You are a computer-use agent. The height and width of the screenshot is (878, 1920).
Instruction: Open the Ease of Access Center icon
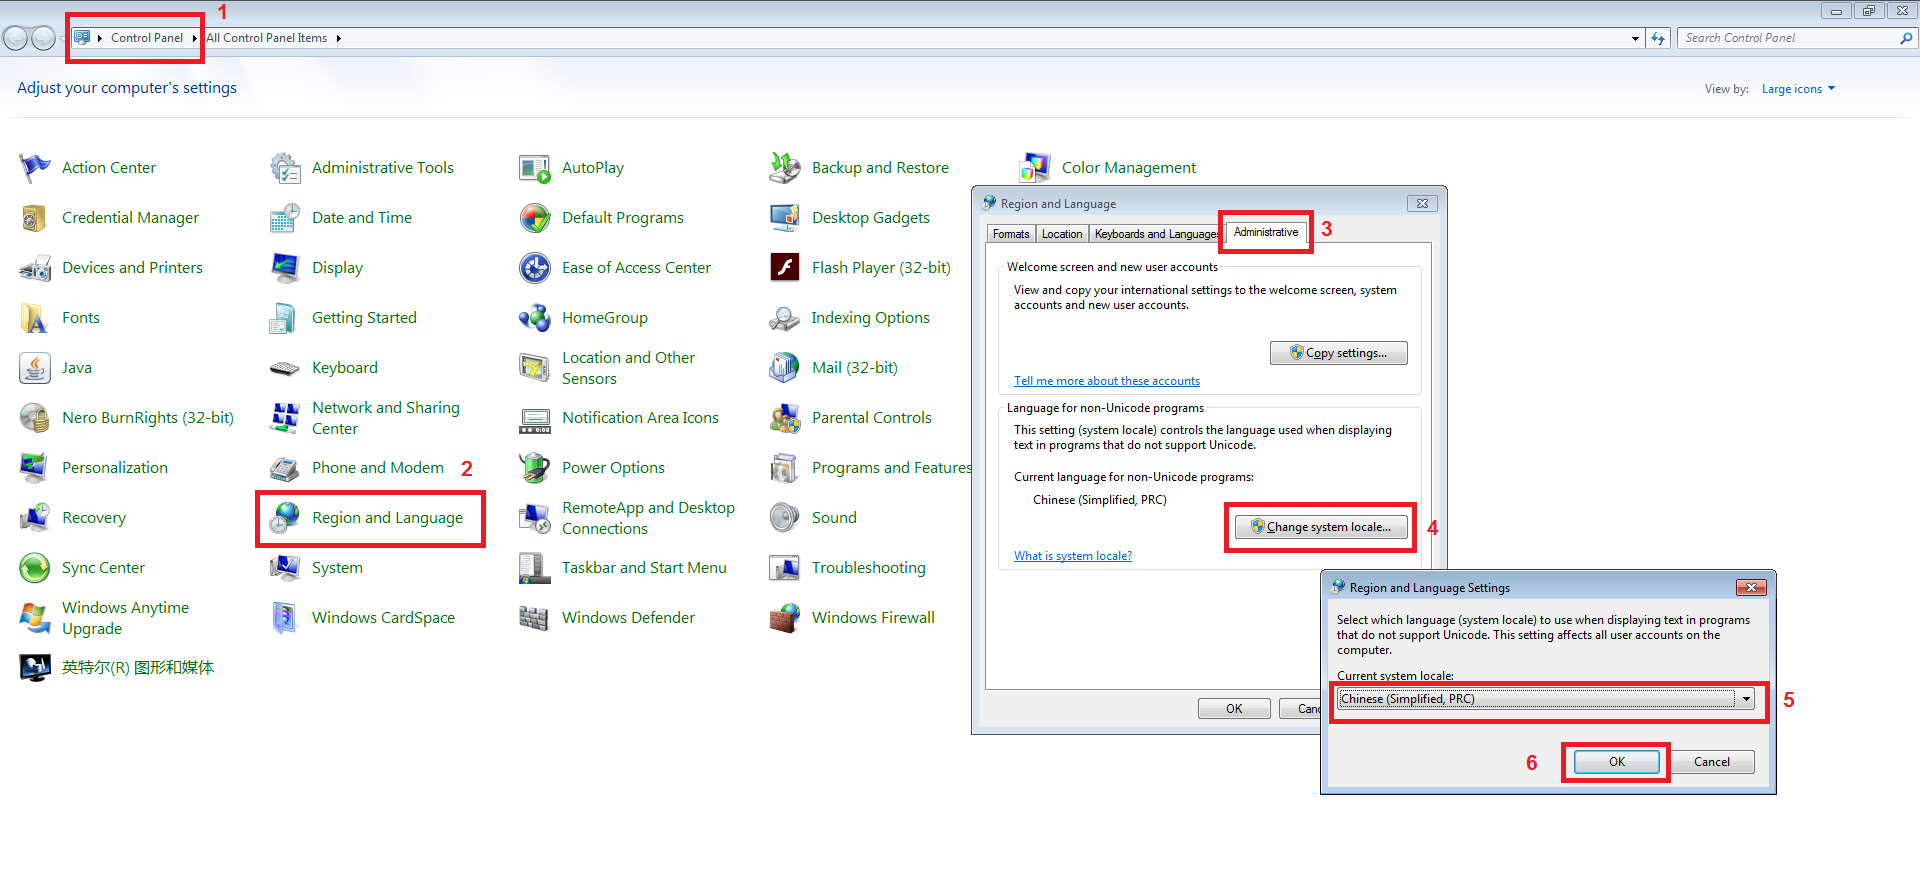[535, 268]
